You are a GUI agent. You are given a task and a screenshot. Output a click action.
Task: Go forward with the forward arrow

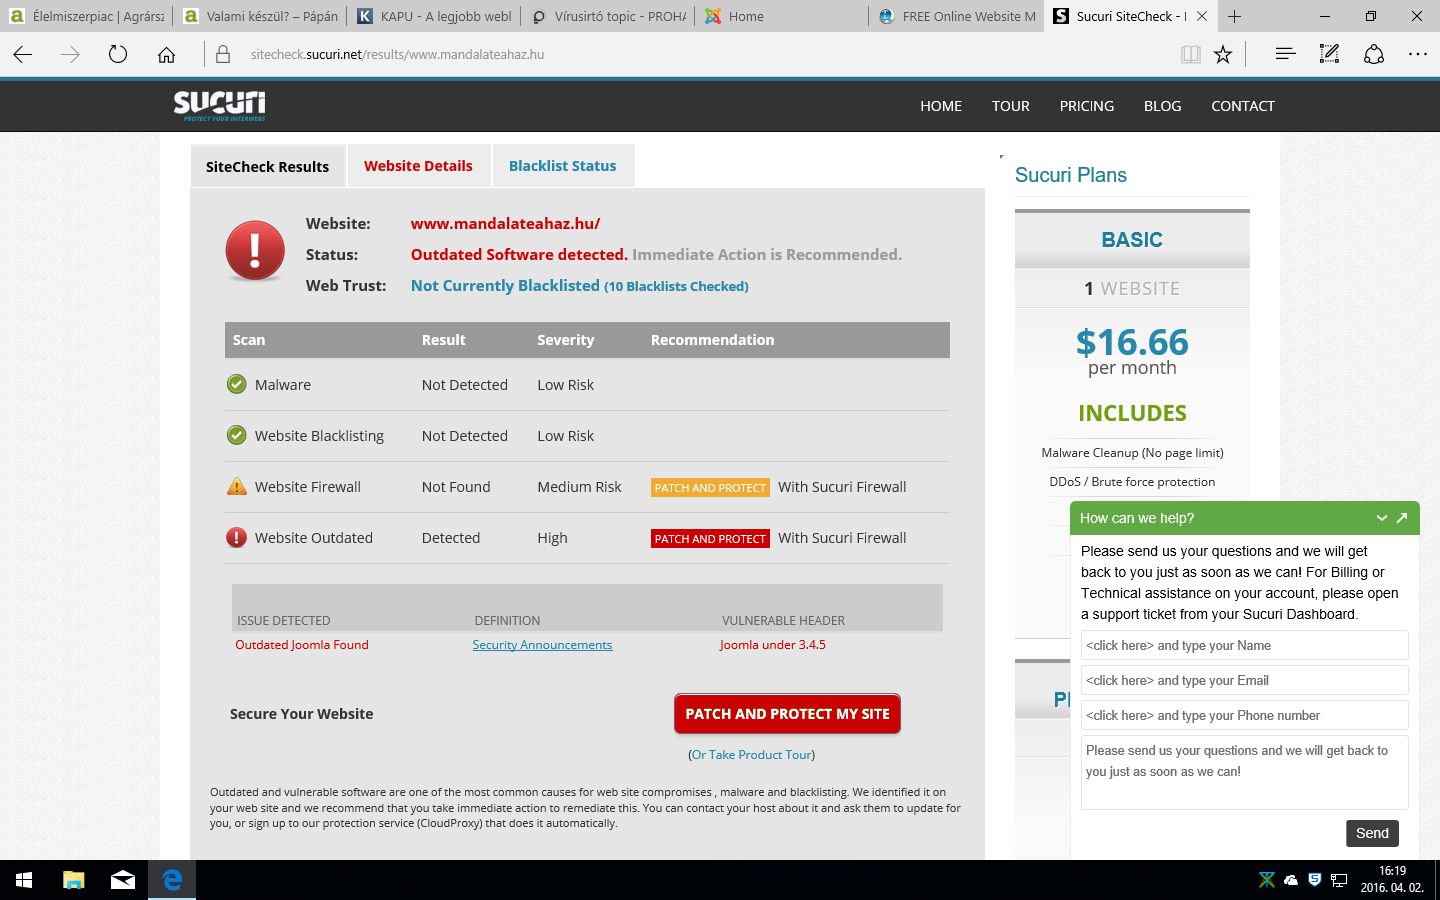coord(70,54)
